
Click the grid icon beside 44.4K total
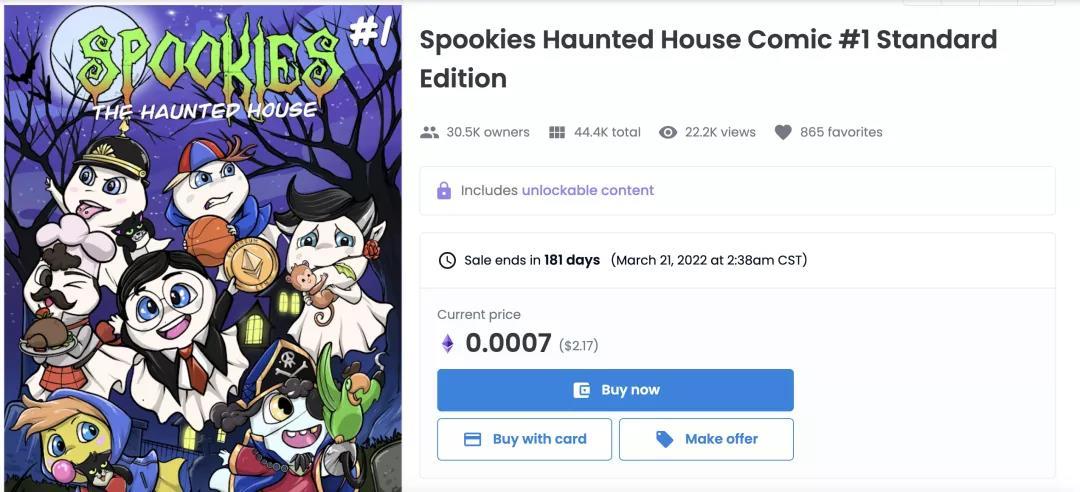tap(557, 132)
